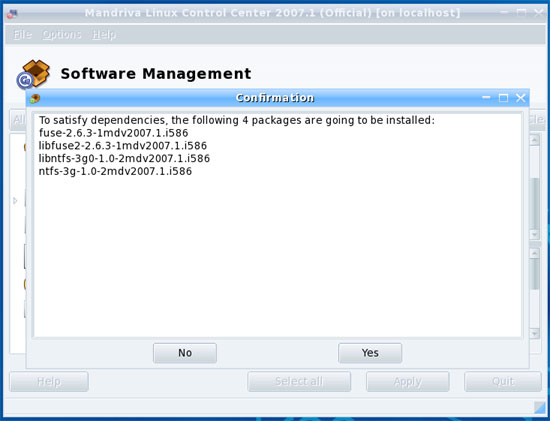Viewport: 550px width, 421px height.
Task: Click the Control Center window title icon
Action: (x=12, y=14)
